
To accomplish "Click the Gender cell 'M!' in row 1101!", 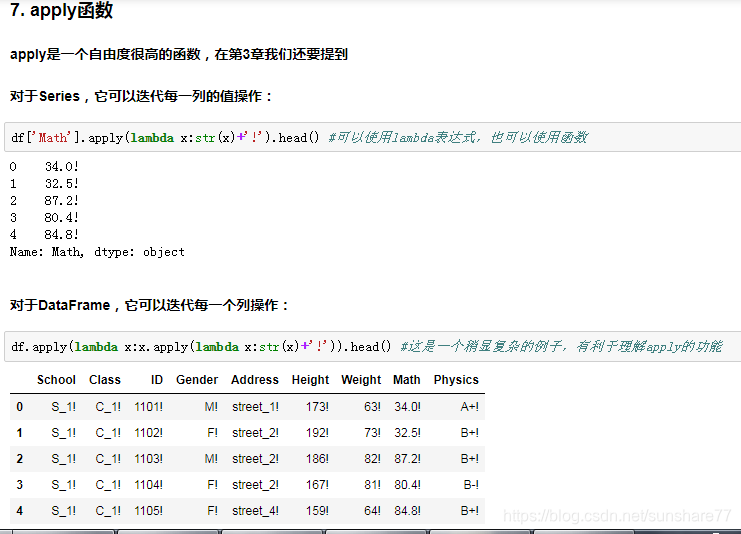I will coord(211,407).
